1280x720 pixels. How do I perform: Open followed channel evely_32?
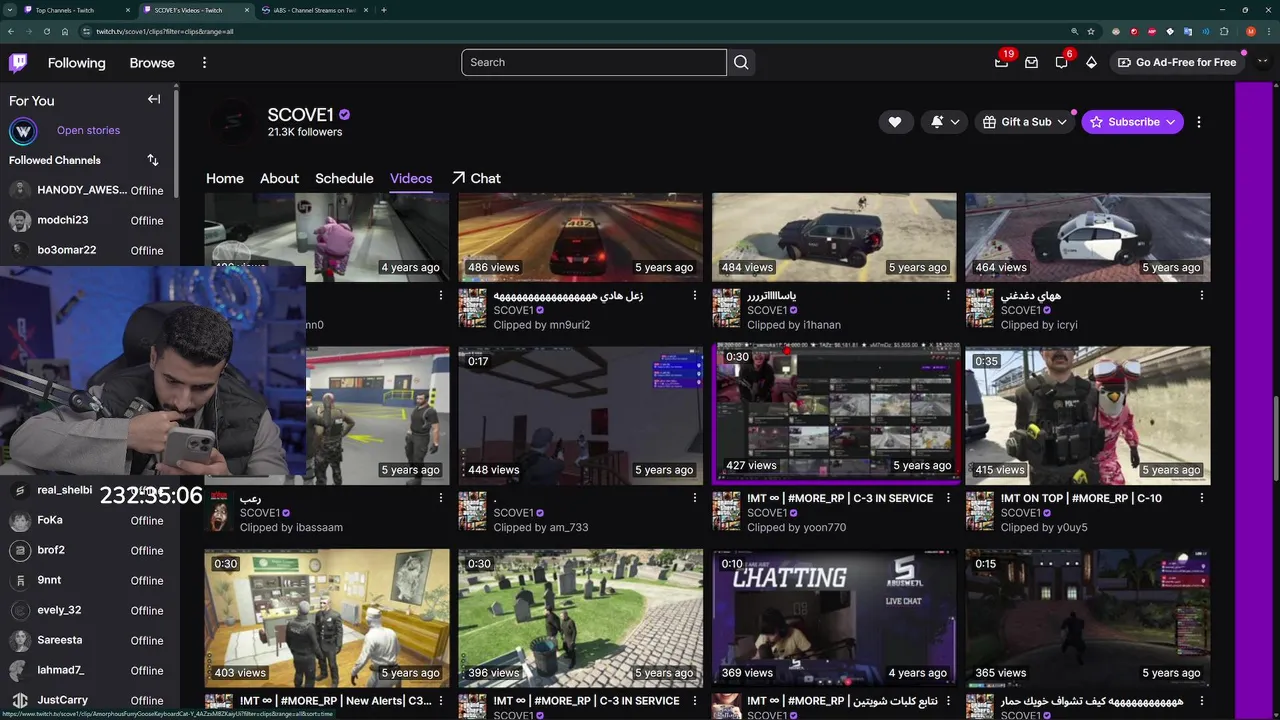coord(88,610)
